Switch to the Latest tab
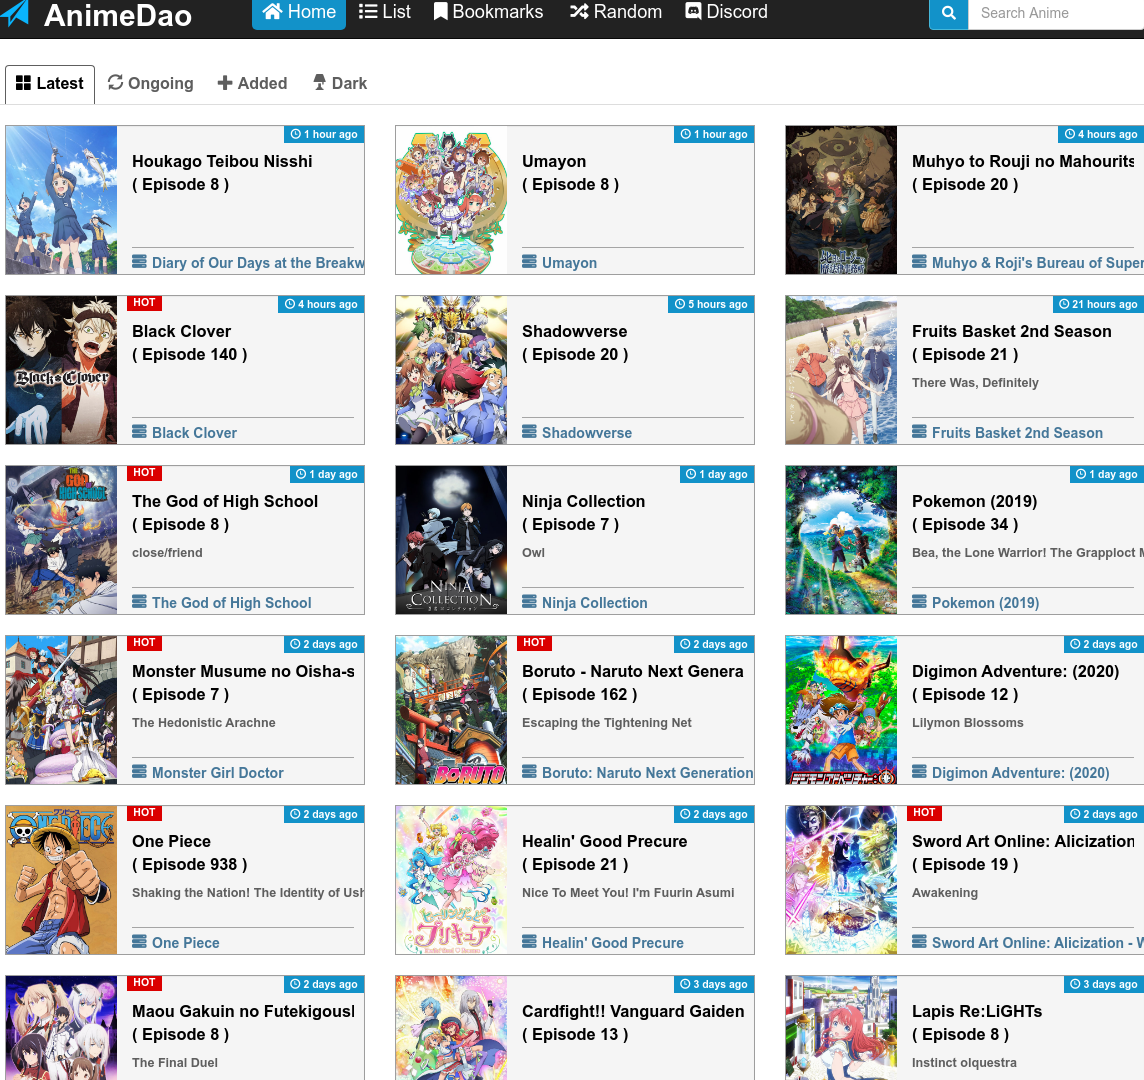The height and width of the screenshot is (1080, 1144). pos(50,84)
